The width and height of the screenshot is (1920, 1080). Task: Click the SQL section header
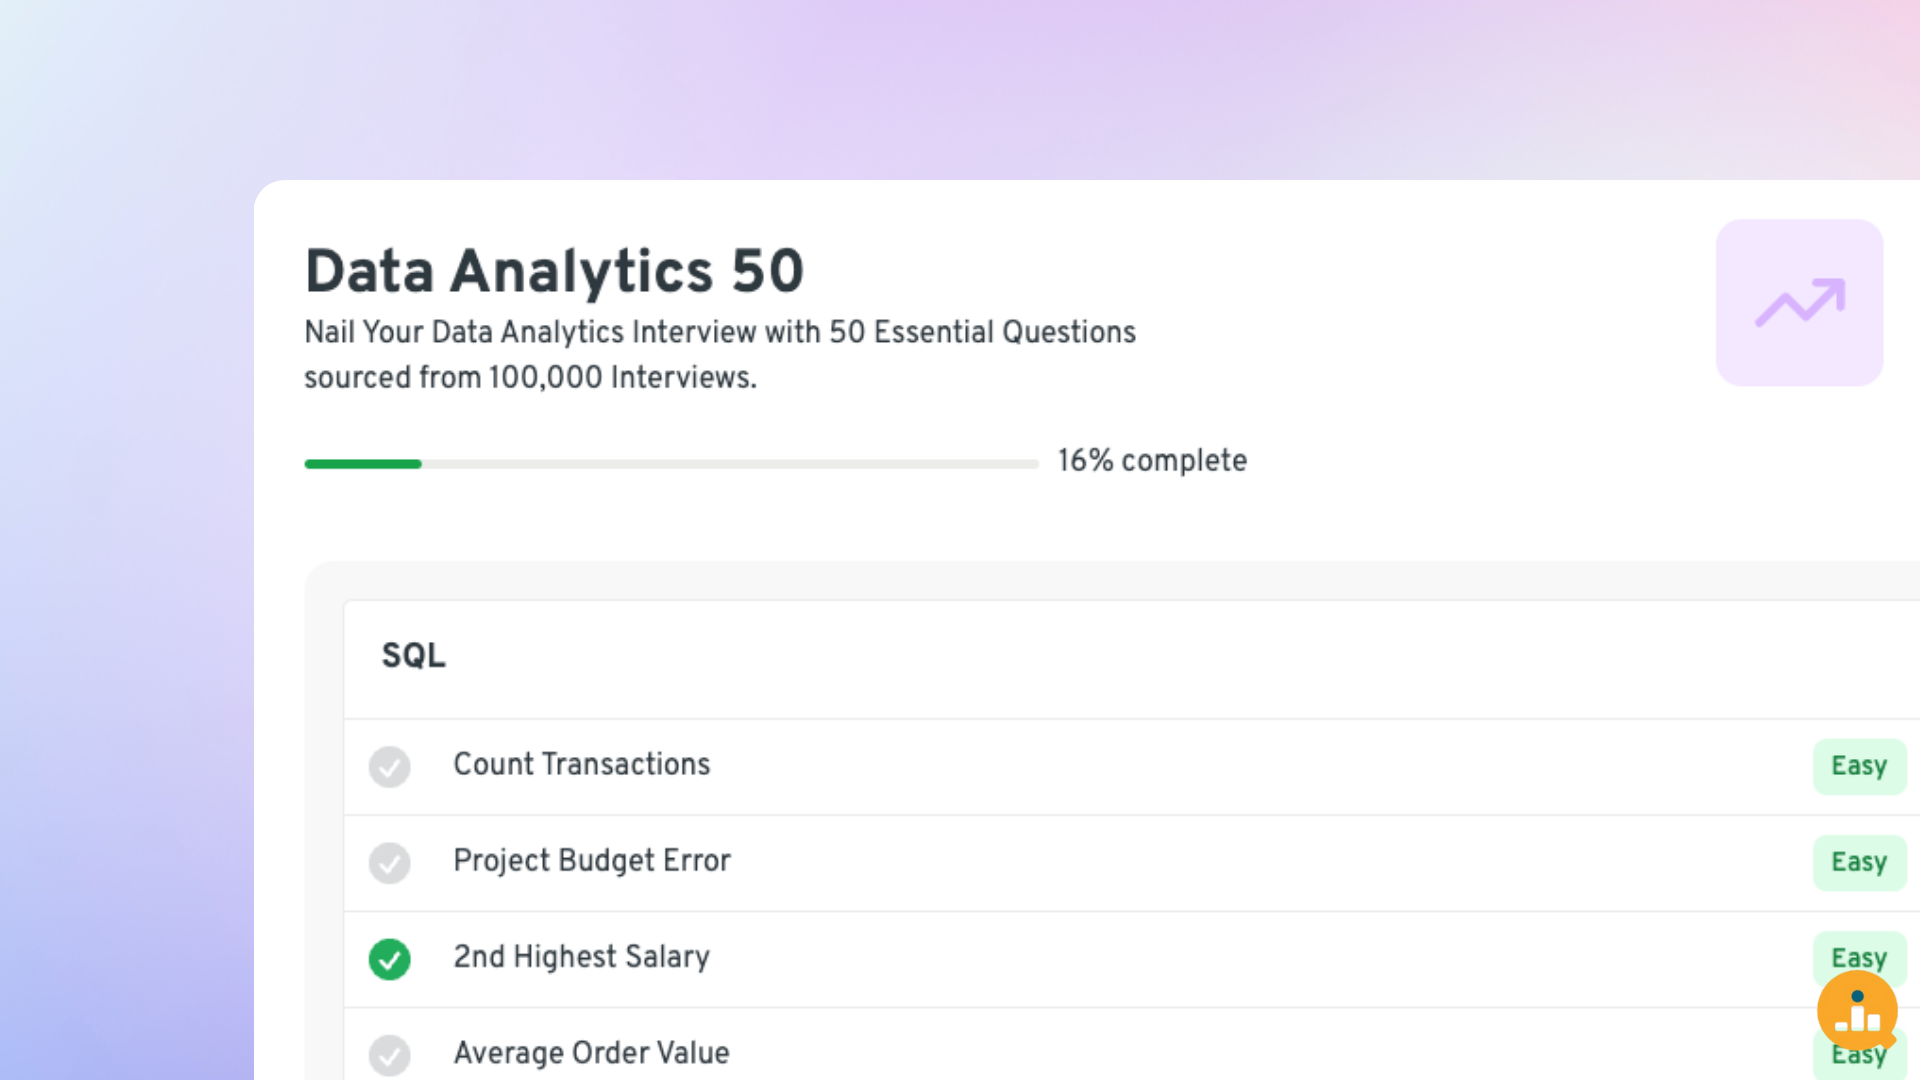[x=414, y=656]
